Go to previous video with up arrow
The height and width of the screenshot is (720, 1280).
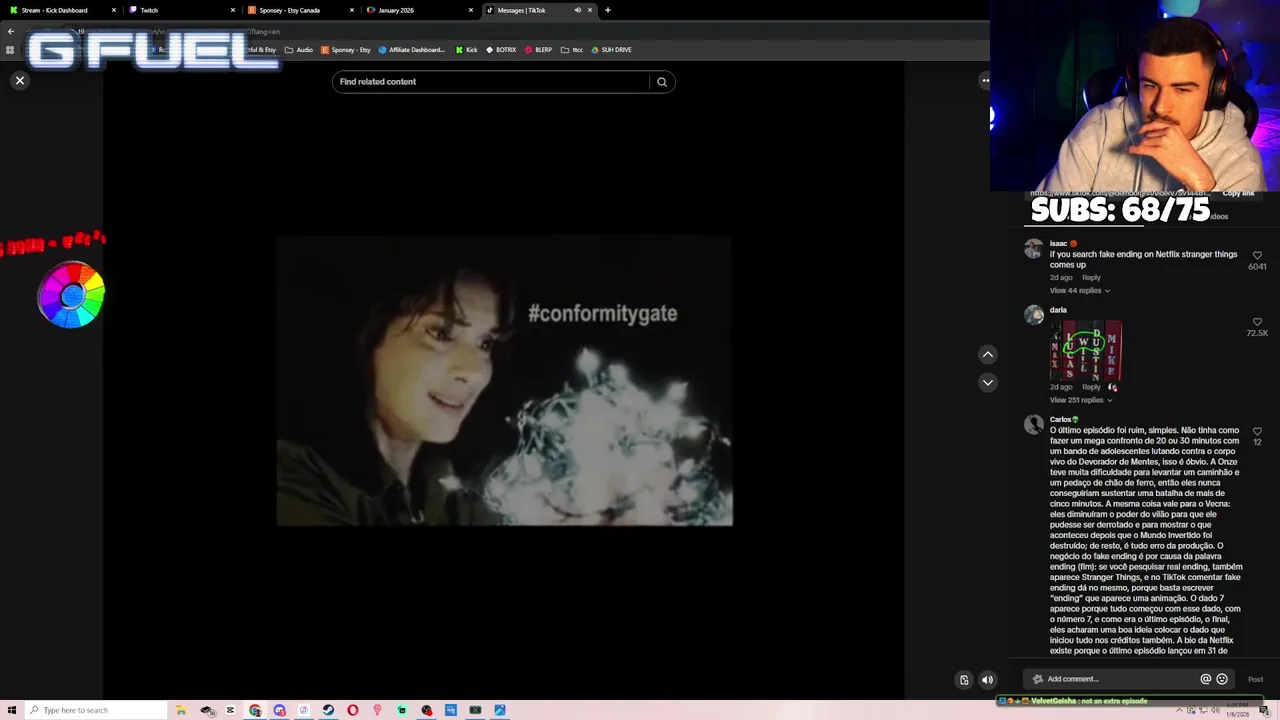tap(987, 354)
